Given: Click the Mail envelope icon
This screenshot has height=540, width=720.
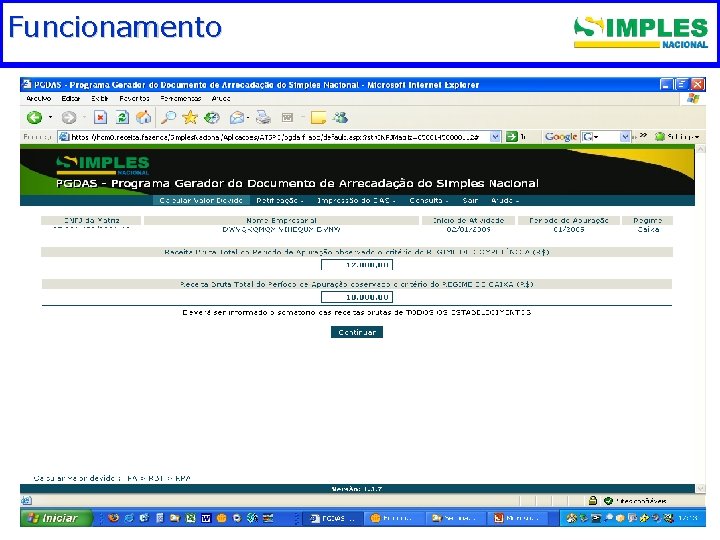Looking at the screenshot, I should 237,118.
